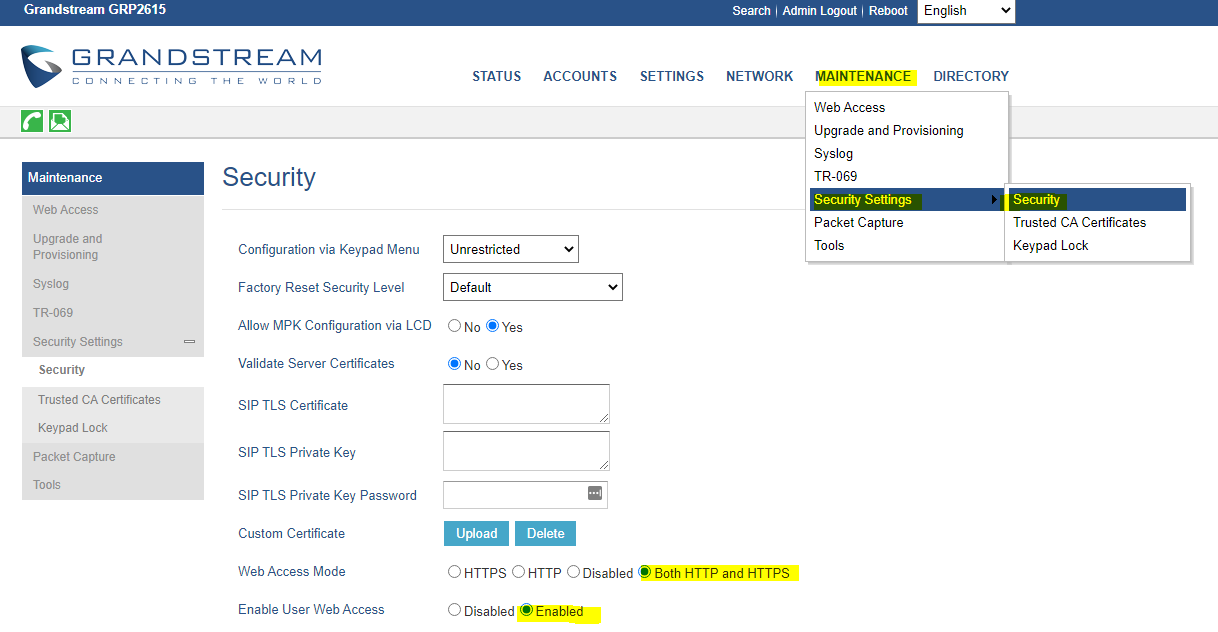The width and height of the screenshot is (1218, 632).
Task: Click the green envelope message icon
Action: (60, 121)
